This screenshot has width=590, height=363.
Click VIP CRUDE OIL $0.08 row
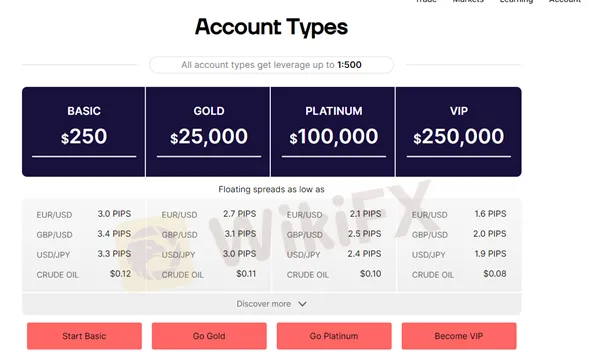459,274
